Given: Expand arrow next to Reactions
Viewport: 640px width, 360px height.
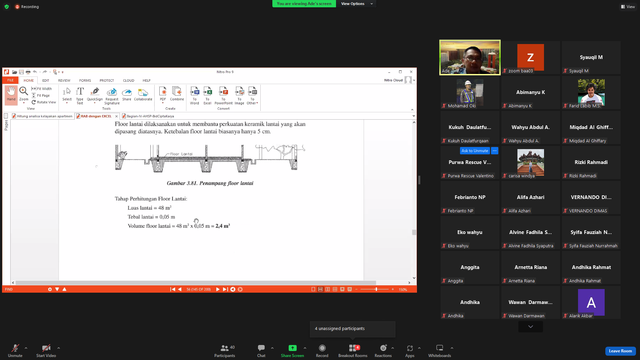Looking at the screenshot, I should pyautogui.click(x=393, y=348).
